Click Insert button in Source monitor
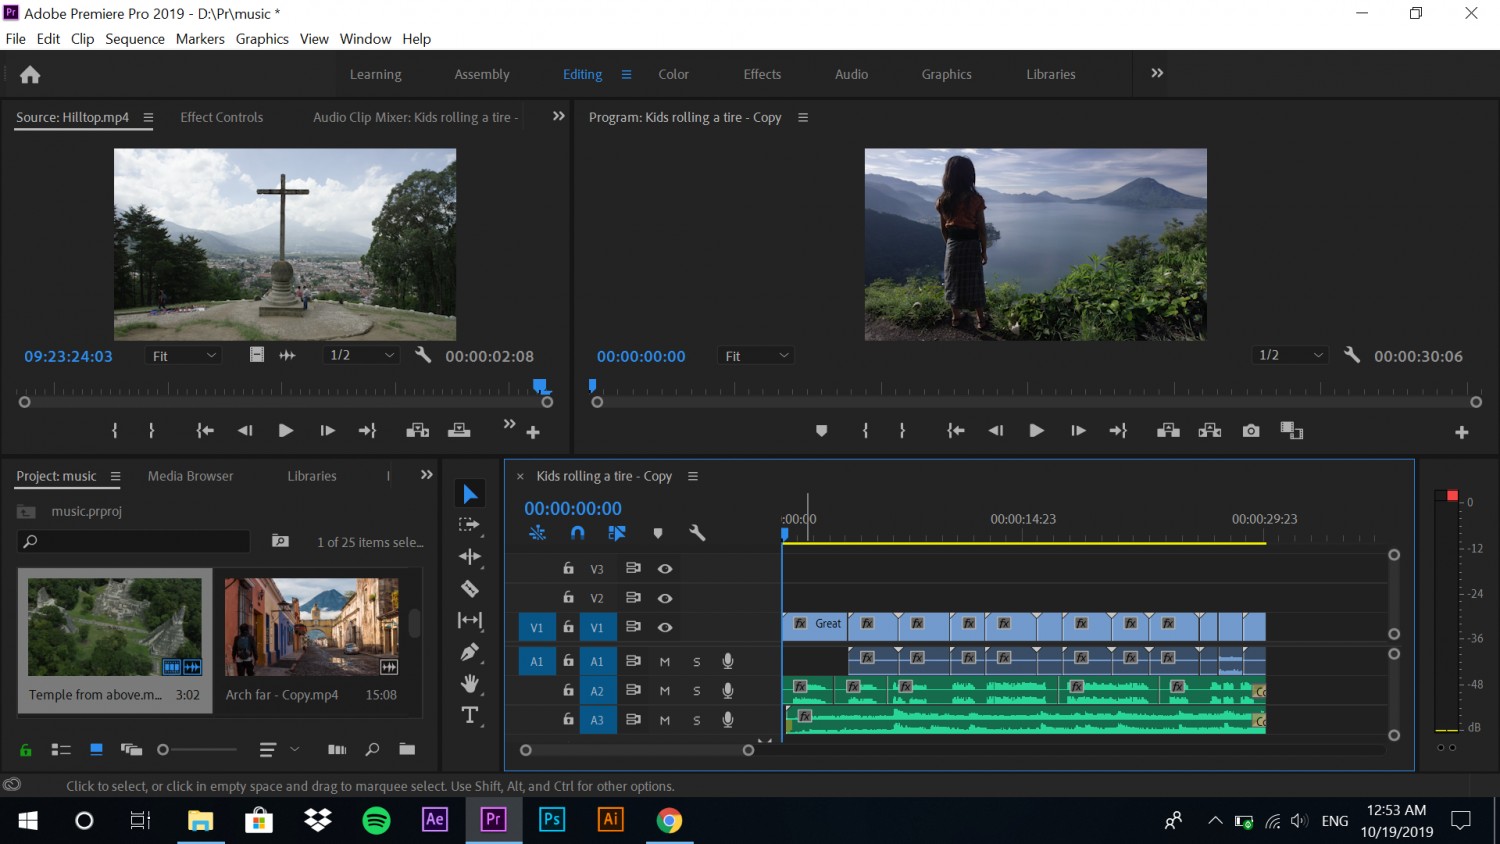The width and height of the screenshot is (1500, 844). click(x=418, y=431)
